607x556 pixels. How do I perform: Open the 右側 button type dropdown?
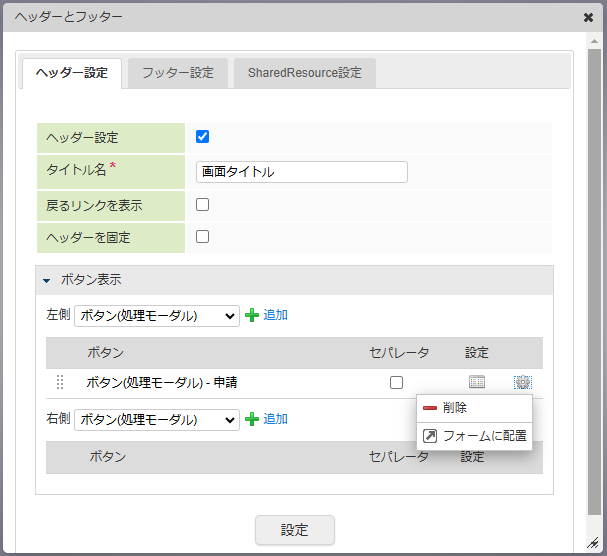[x=157, y=419]
